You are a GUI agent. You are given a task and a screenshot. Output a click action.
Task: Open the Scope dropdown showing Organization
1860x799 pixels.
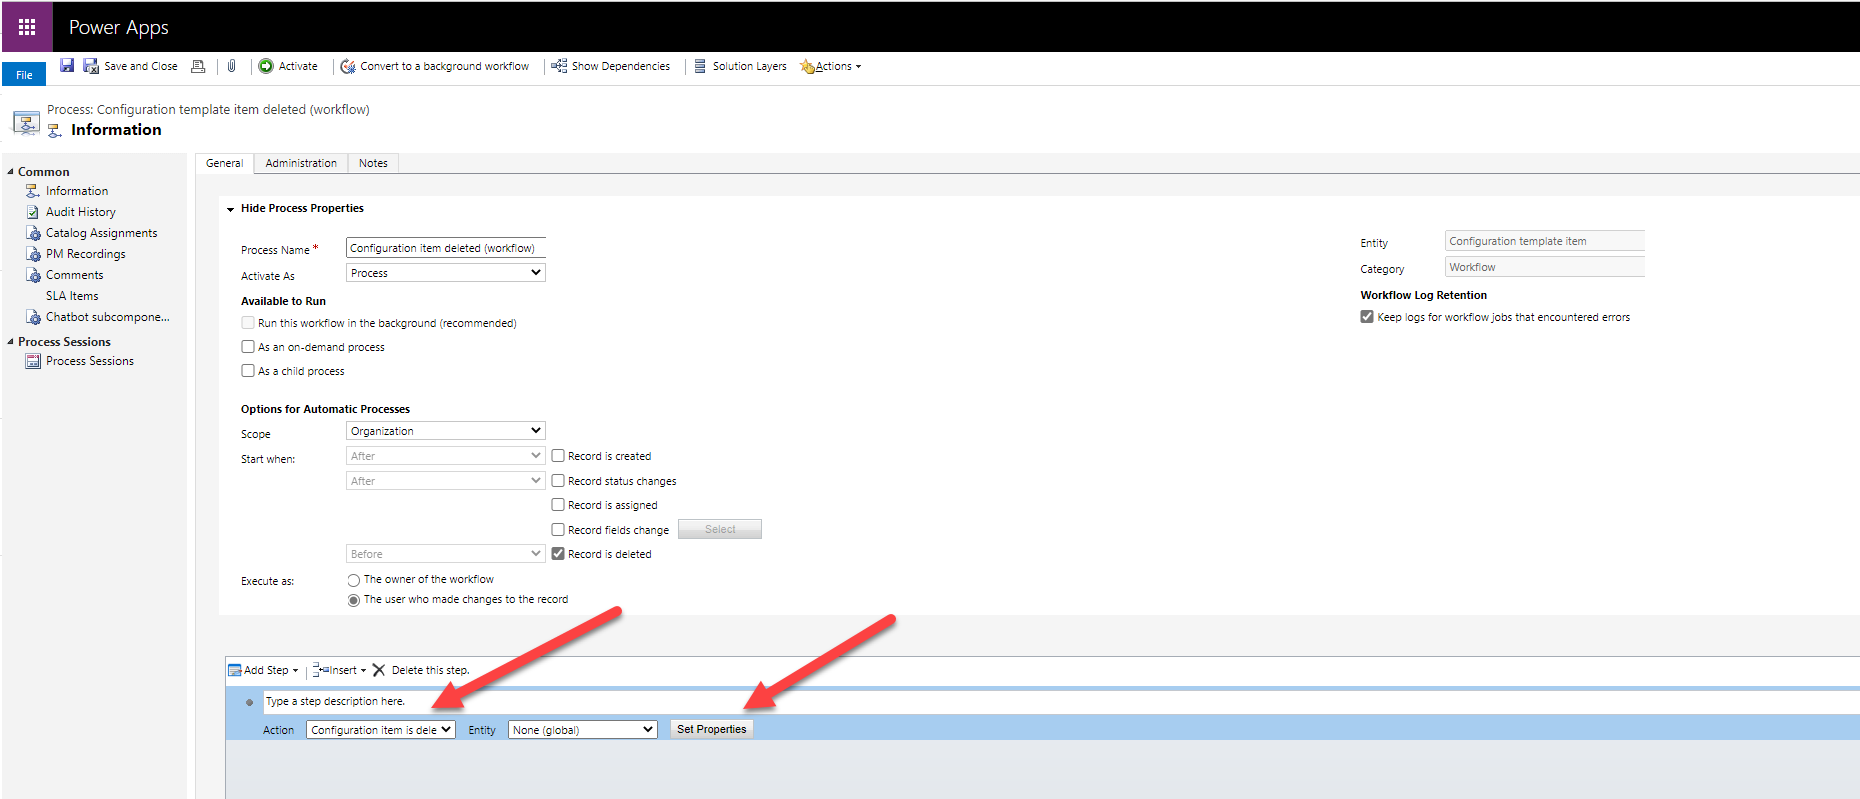coord(445,431)
